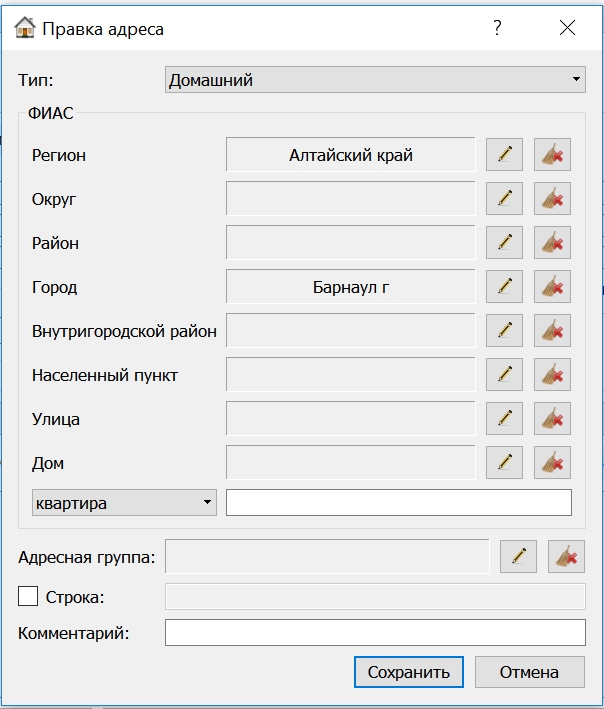Click the empty Улица value field
Image resolution: width=604 pixels, height=709 pixels.
click(351, 418)
